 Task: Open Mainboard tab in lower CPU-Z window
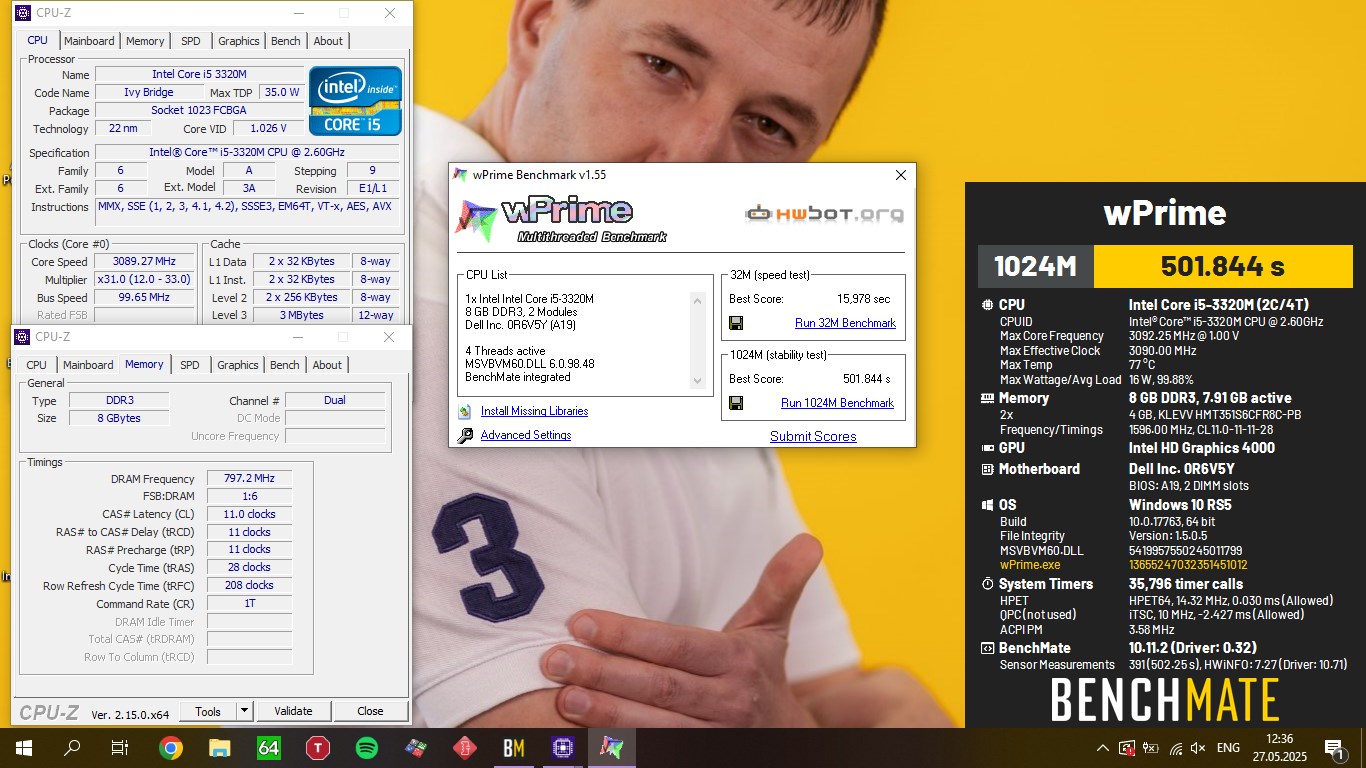pyautogui.click(x=88, y=365)
